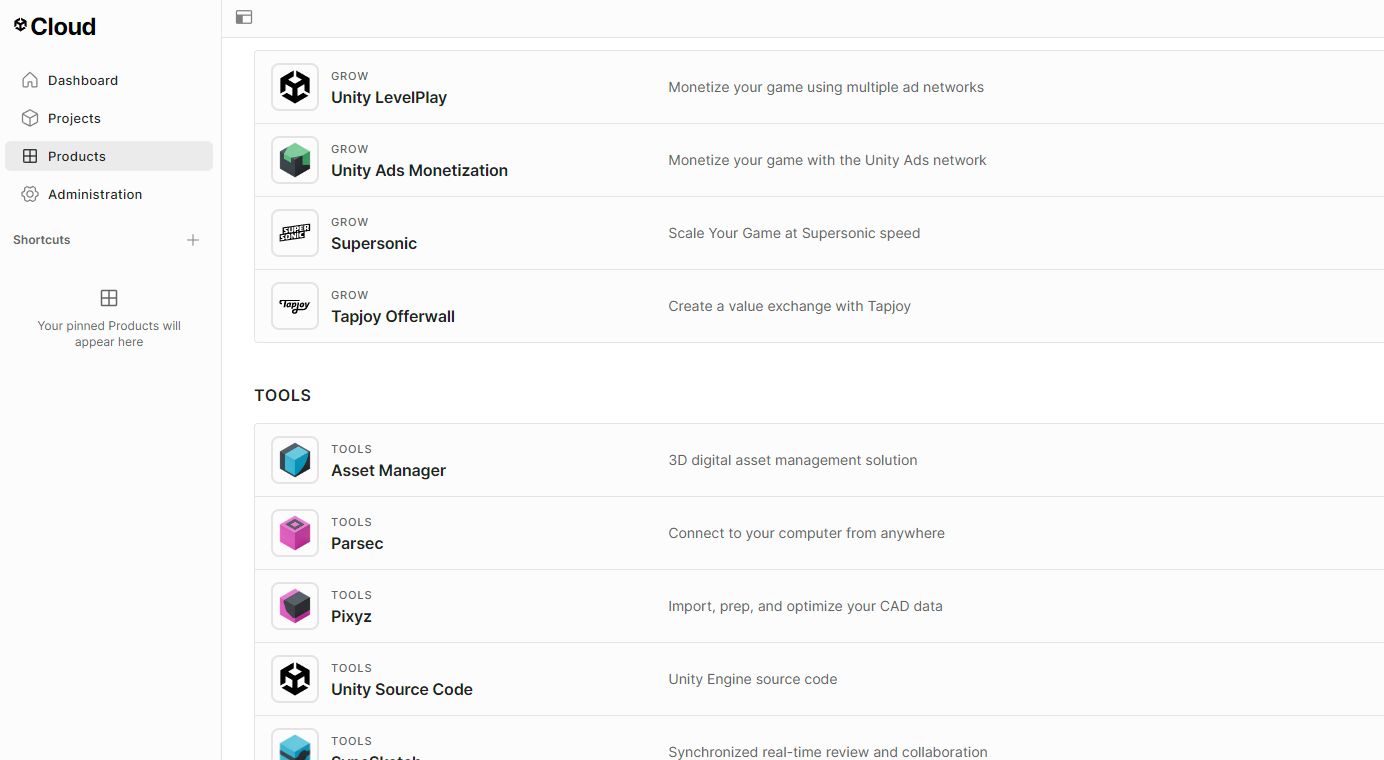The height and width of the screenshot is (760, 1384).
Task: Click 'Your pinned Products will appear here'
Action: [x=109, y=334]
